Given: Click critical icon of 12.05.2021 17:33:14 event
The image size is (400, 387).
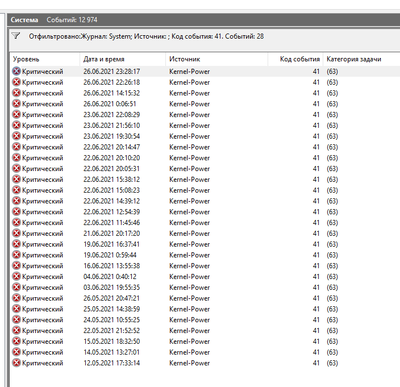Looking at the screenshot, I should 16,363.
